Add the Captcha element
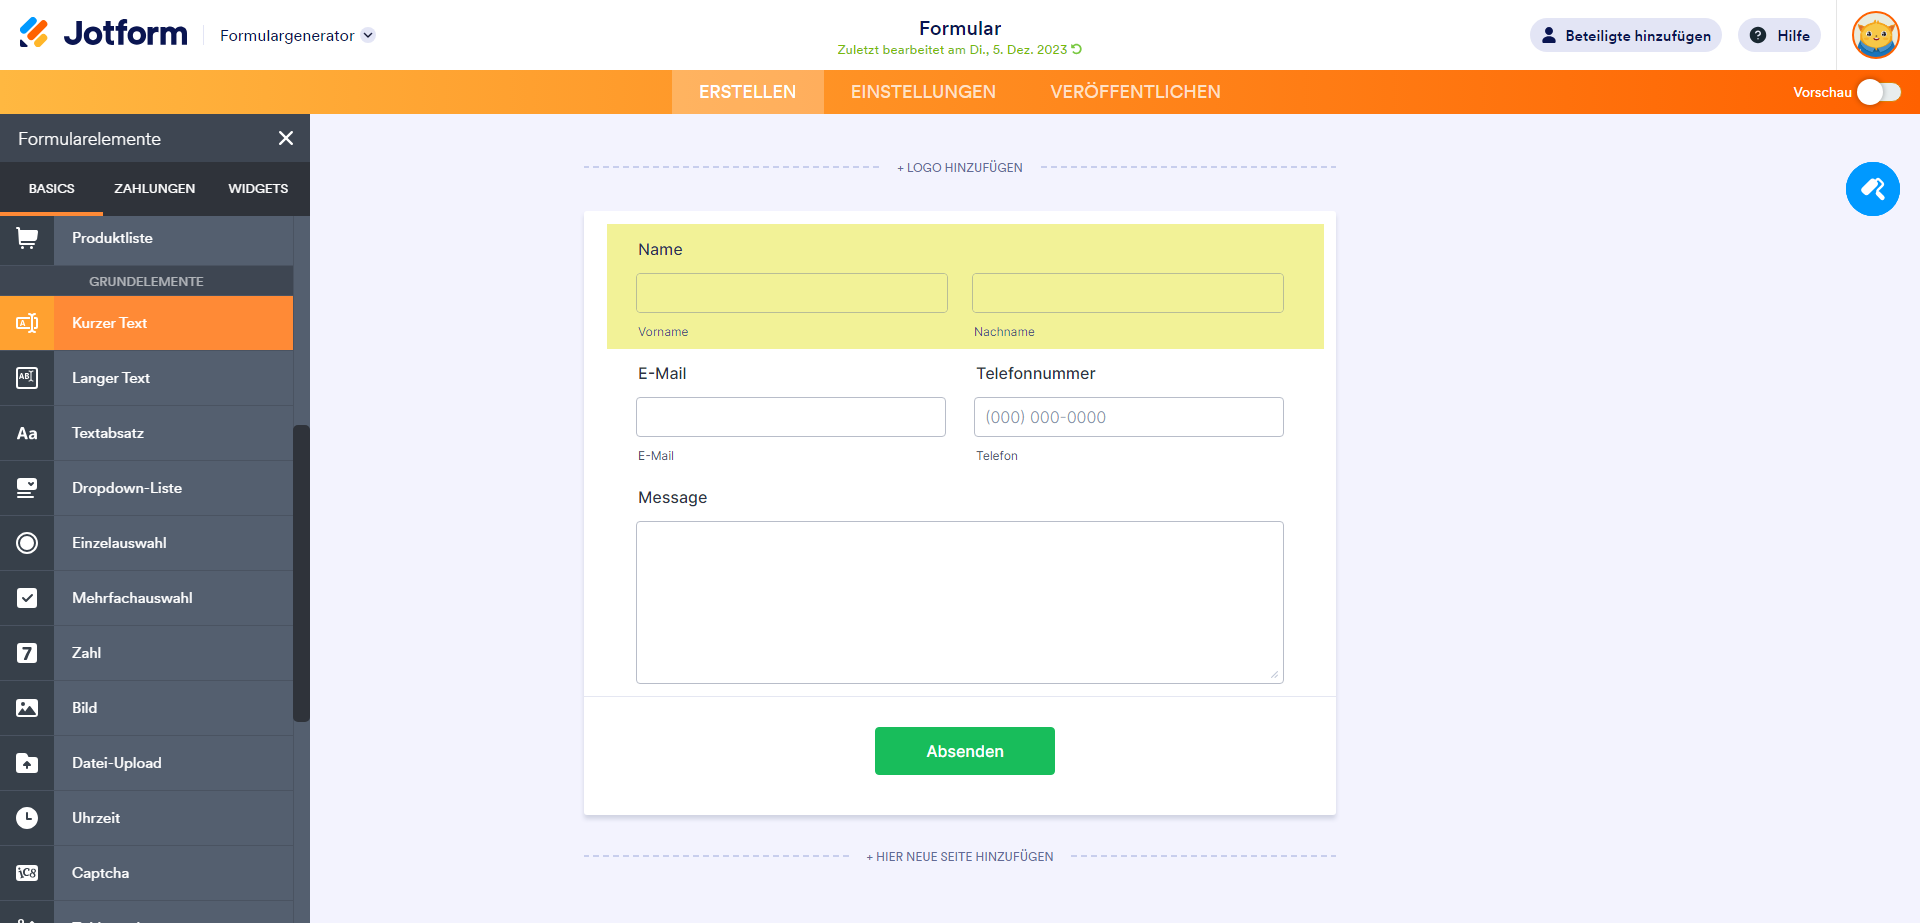 [x=100, y=873]
